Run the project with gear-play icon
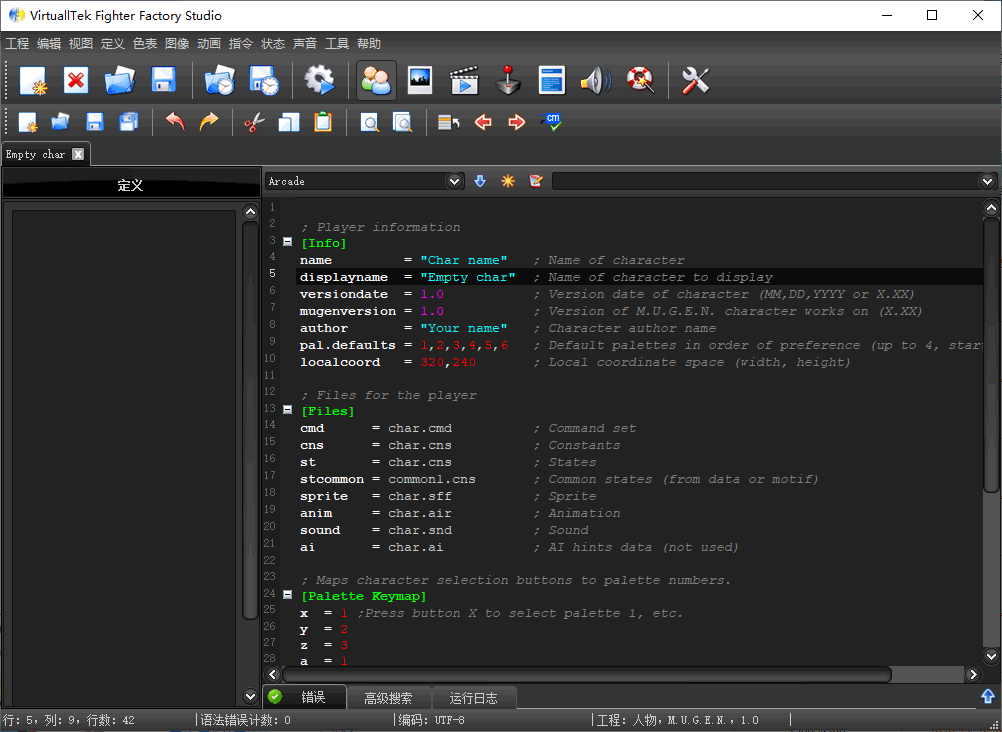The image size is (1002, 732). pos(320,80)
